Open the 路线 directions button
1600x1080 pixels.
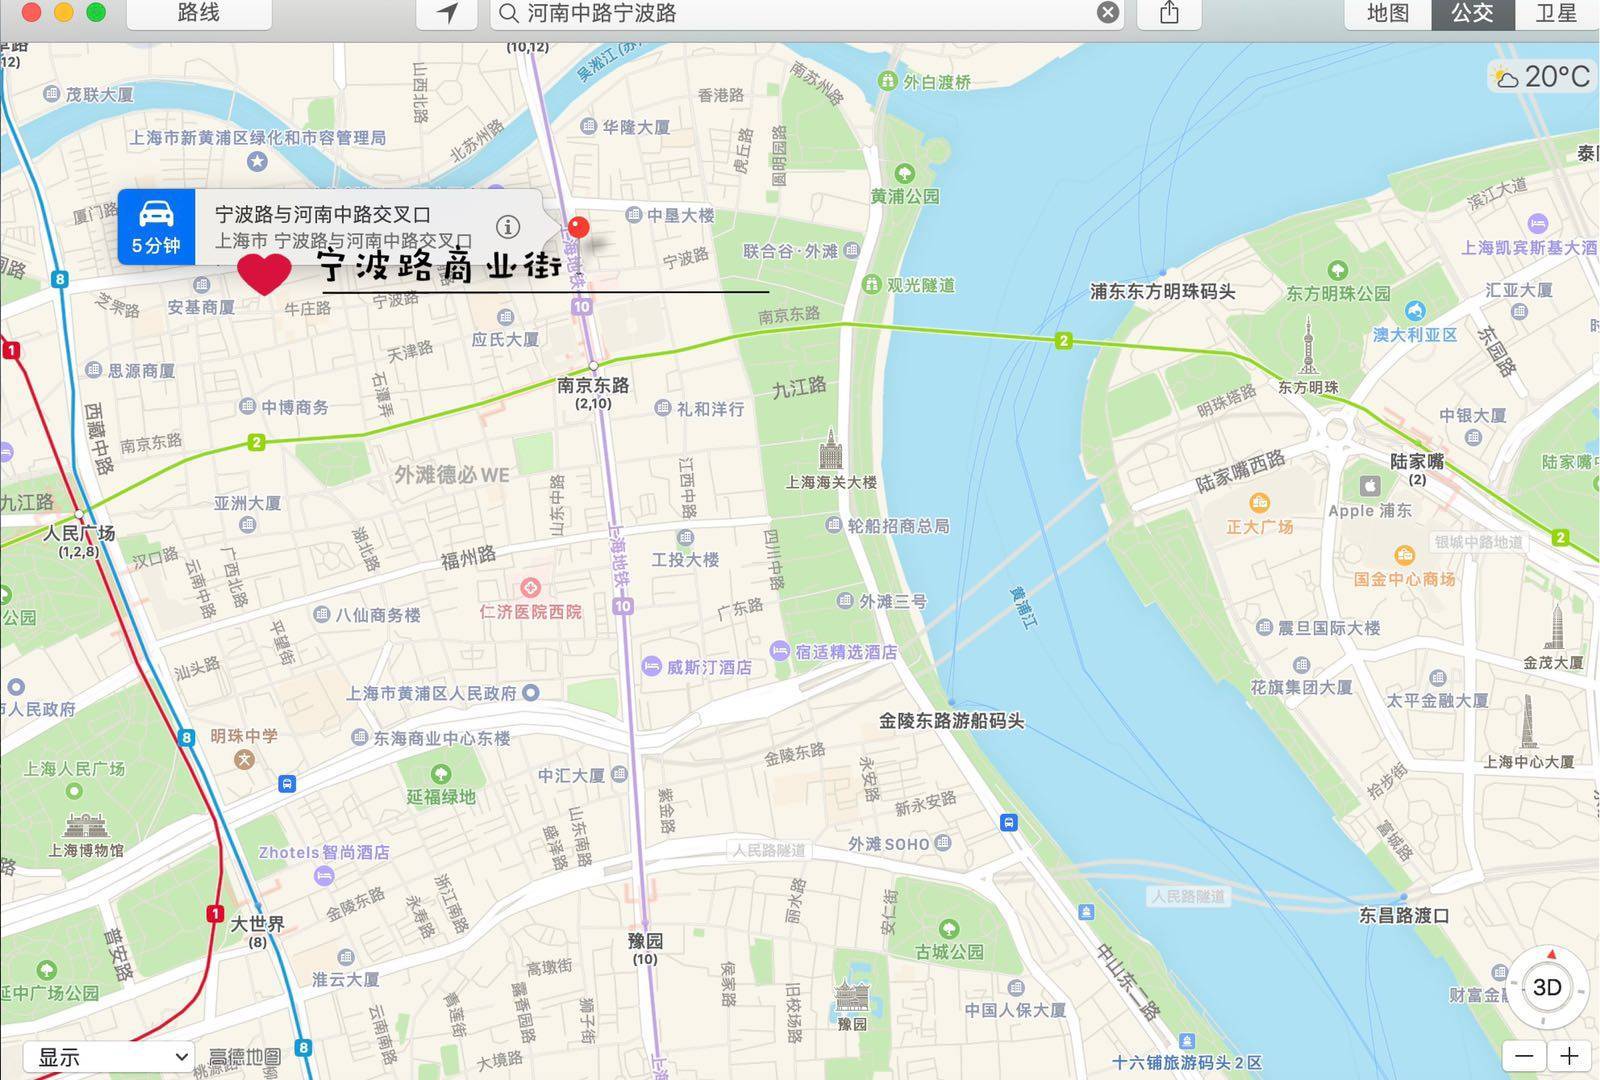point(199,13)
